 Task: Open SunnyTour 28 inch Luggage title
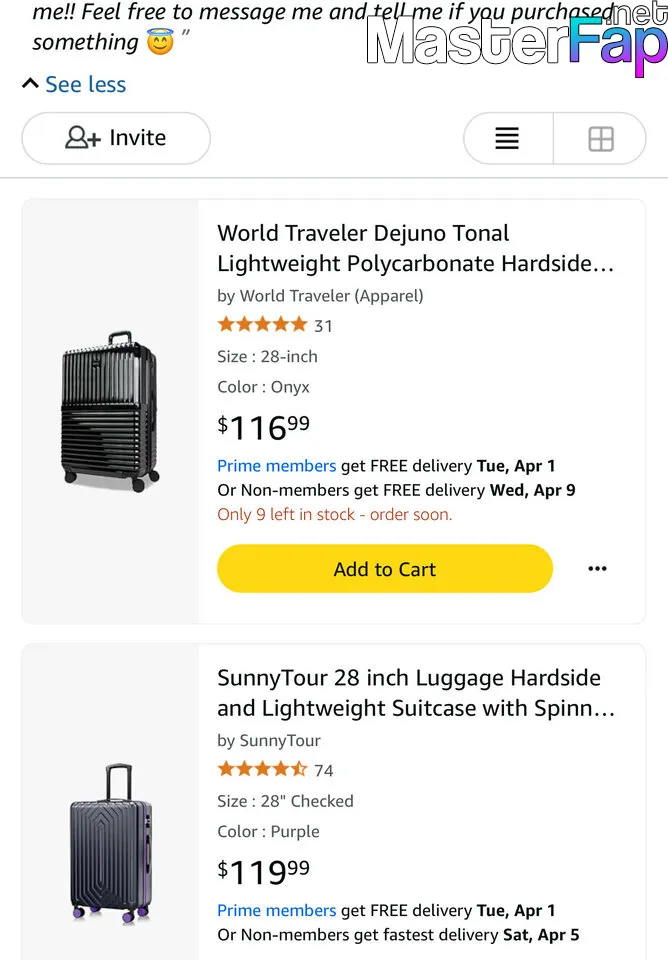pos(415,692)
